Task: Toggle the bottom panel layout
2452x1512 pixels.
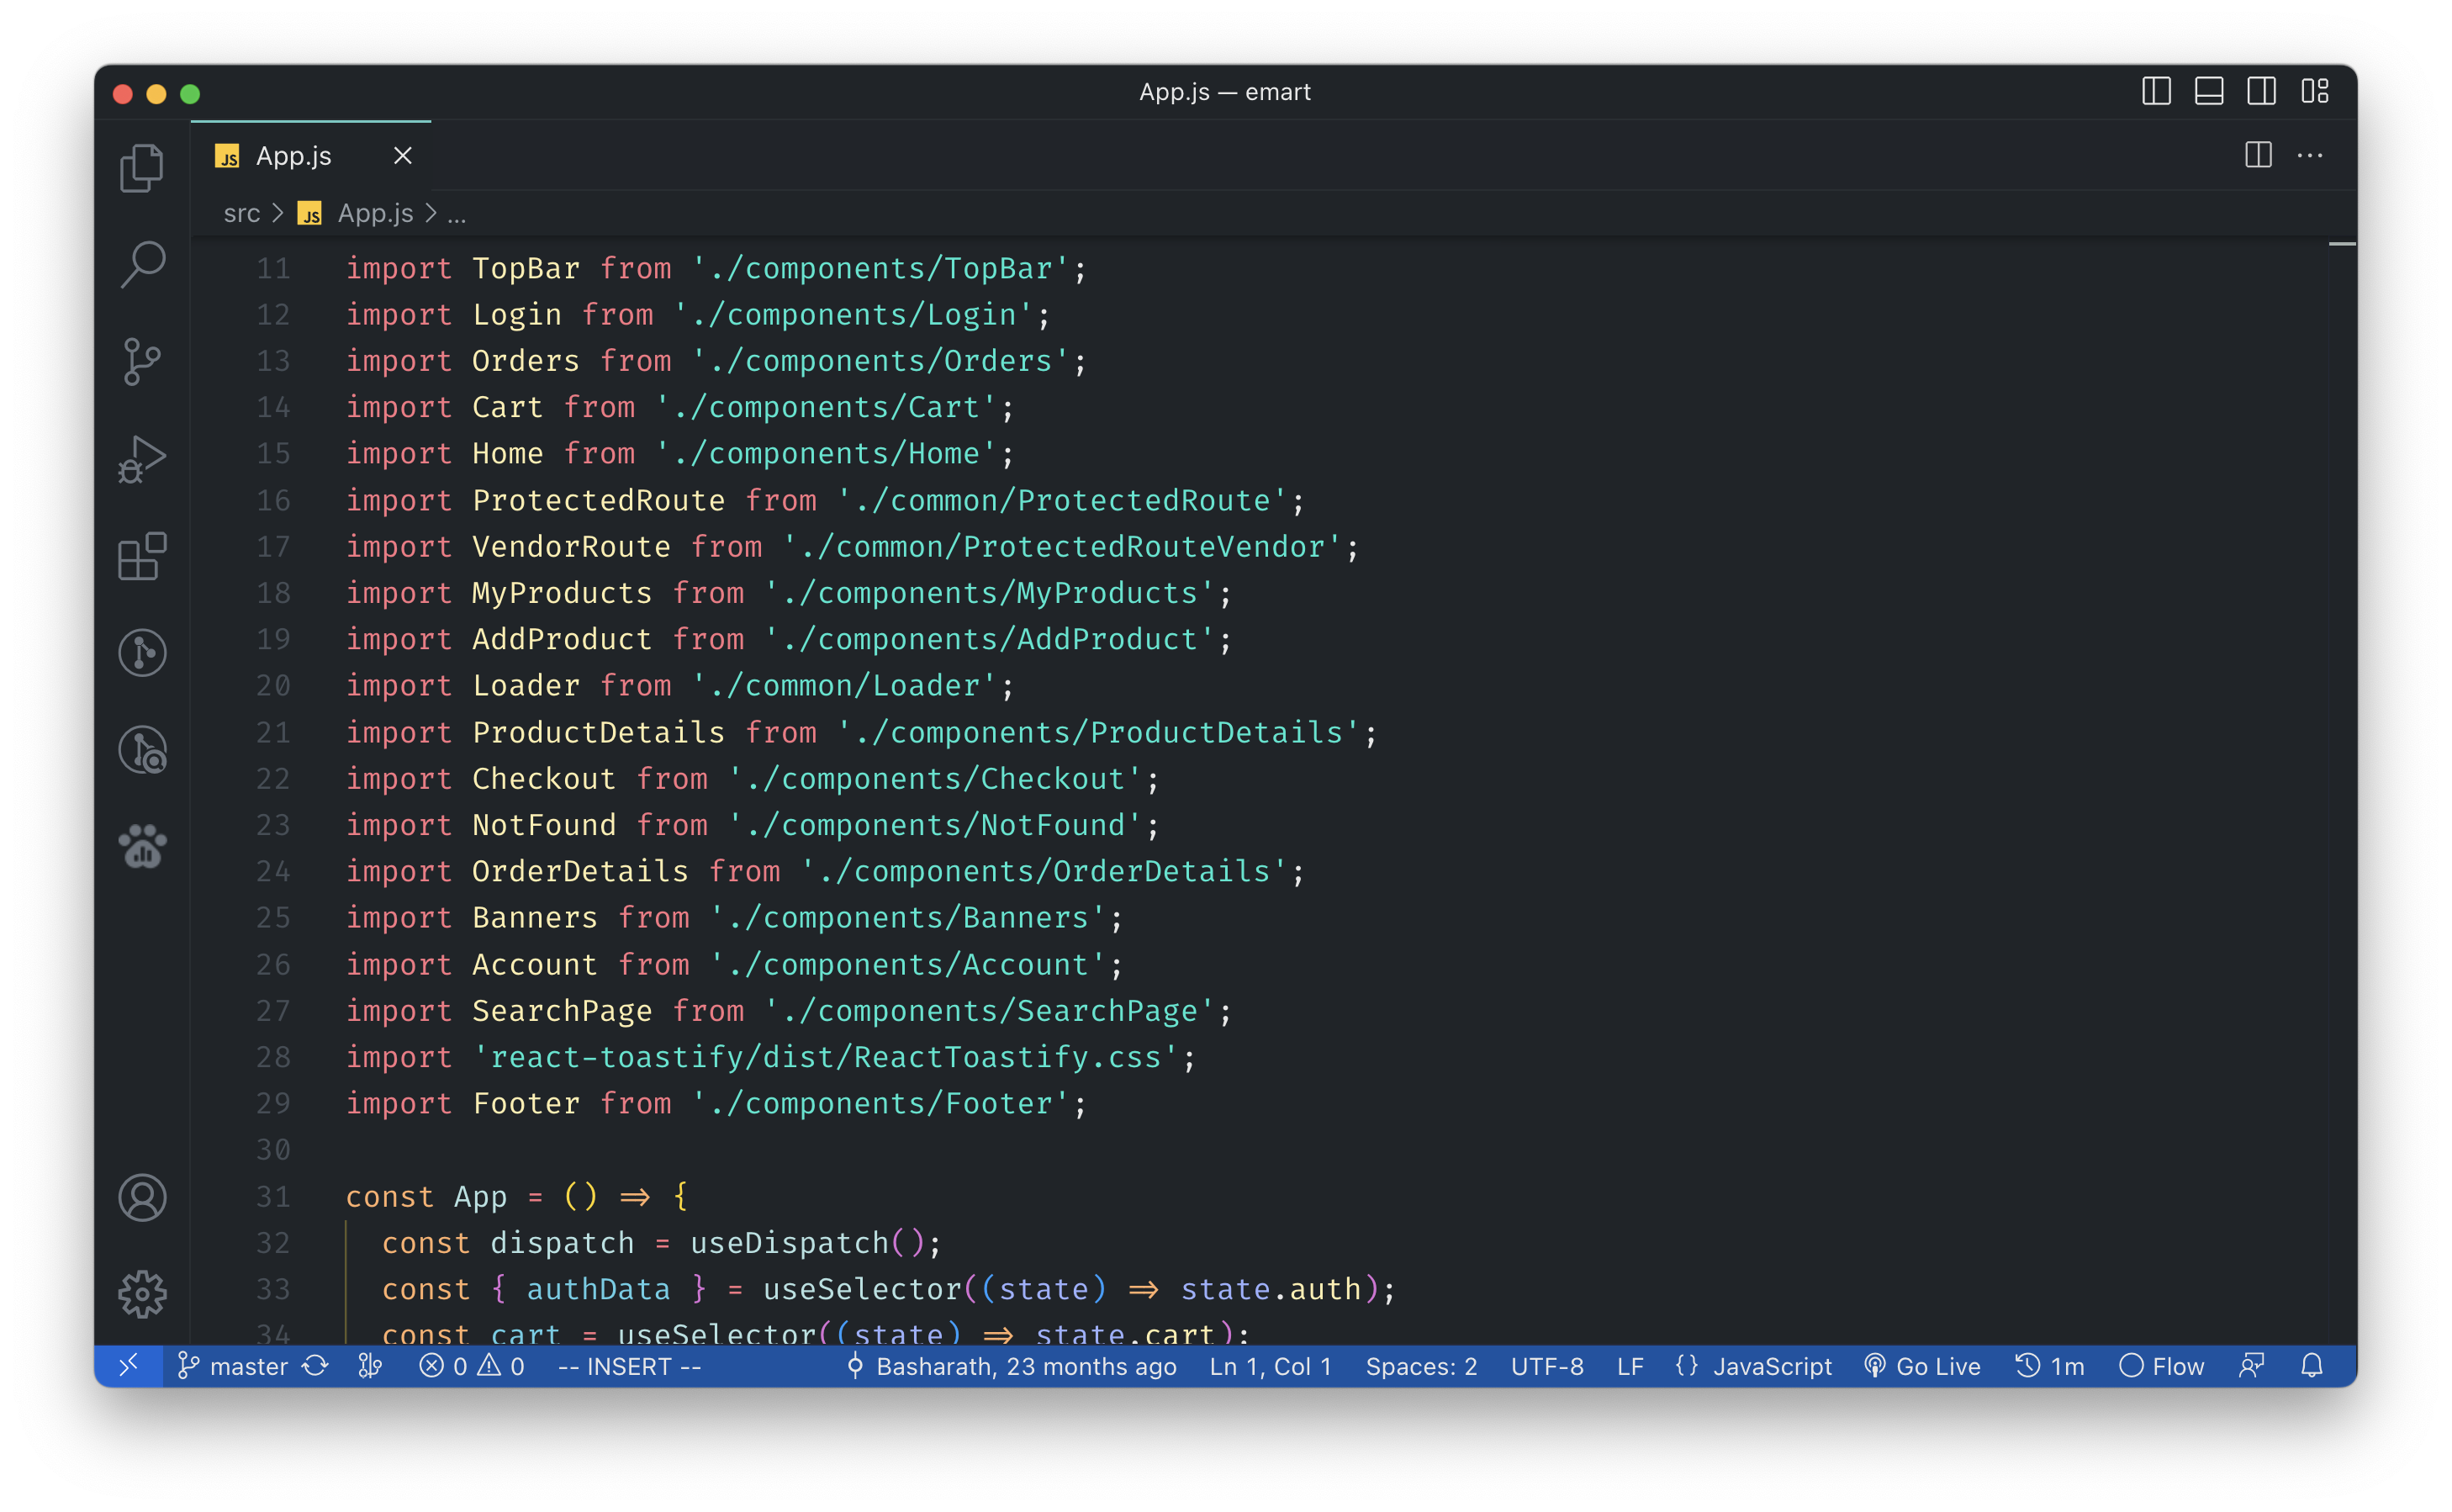Action: click(x=2209, y=92)
